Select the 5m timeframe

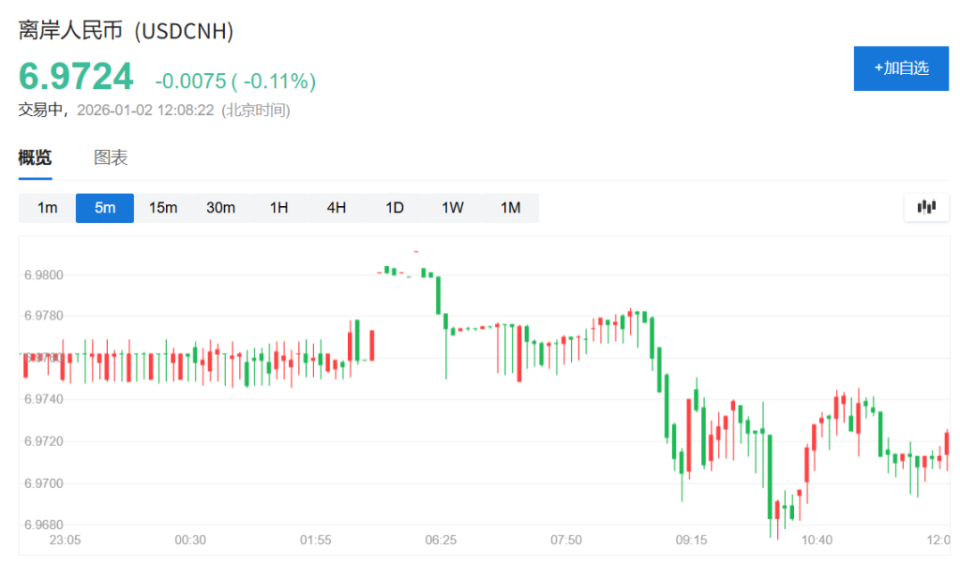click(x=105, y=208)
